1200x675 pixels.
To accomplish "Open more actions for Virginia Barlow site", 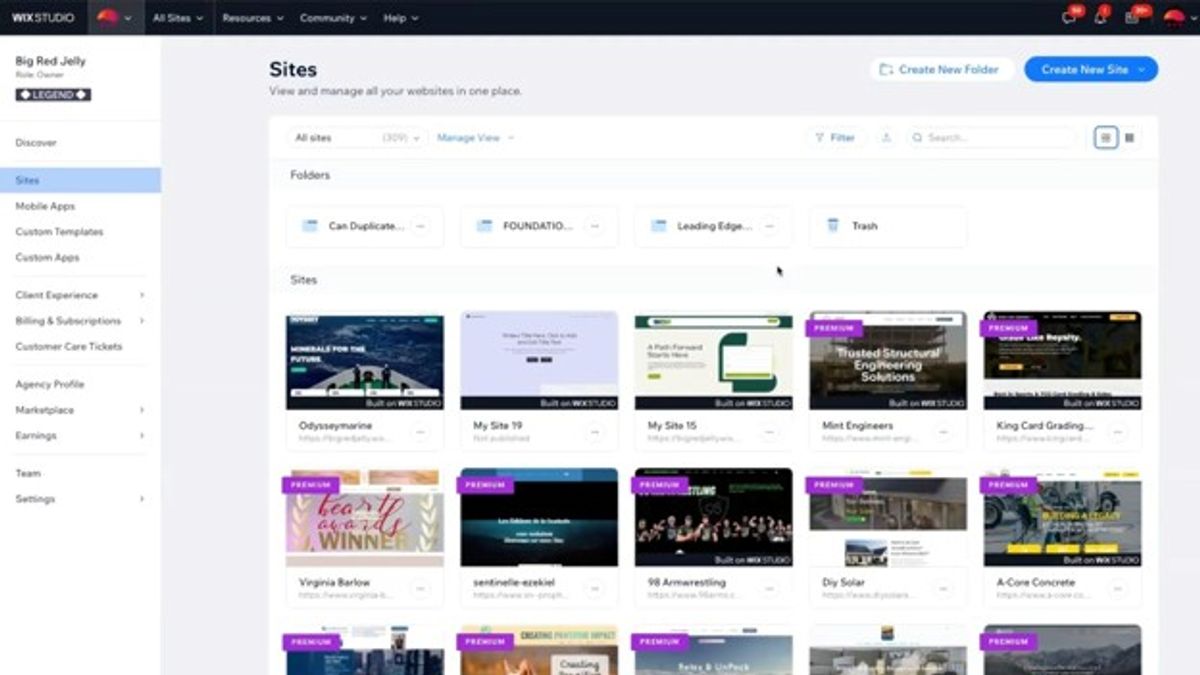I will tap(420, 589).
